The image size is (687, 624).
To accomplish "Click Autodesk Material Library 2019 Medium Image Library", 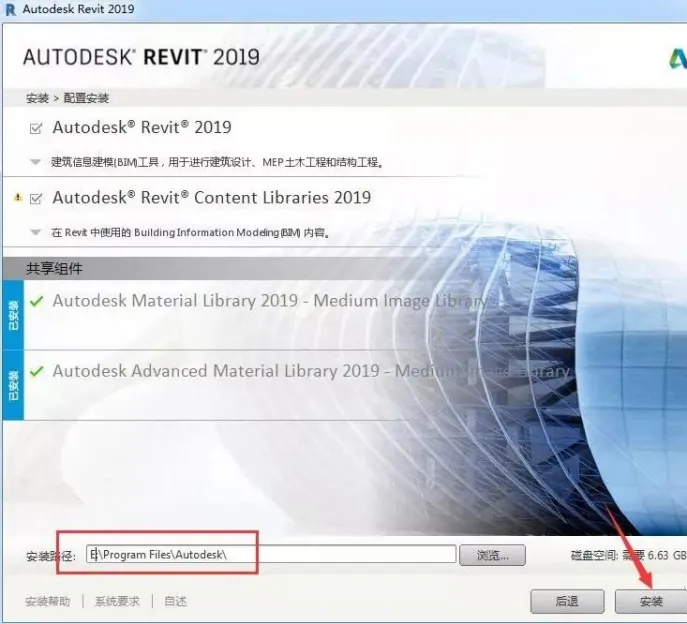I will 270,301.
